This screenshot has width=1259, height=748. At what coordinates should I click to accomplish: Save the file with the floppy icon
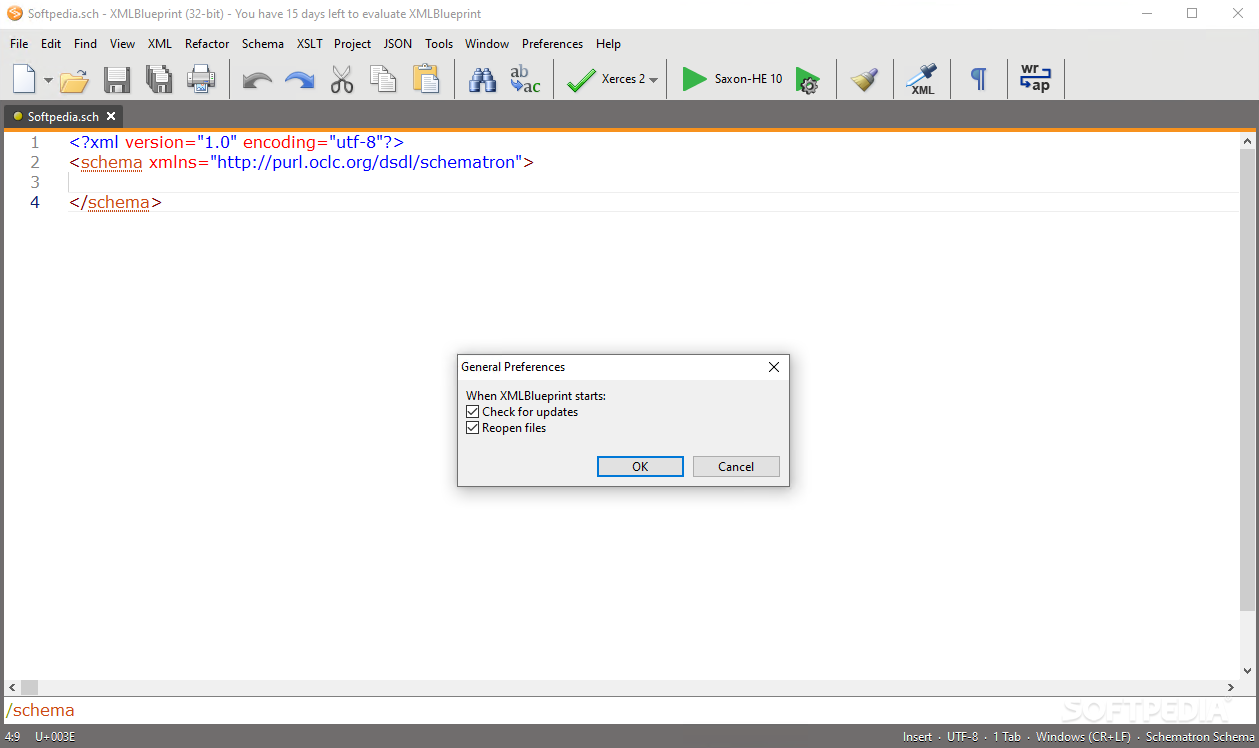coord(118,80)
